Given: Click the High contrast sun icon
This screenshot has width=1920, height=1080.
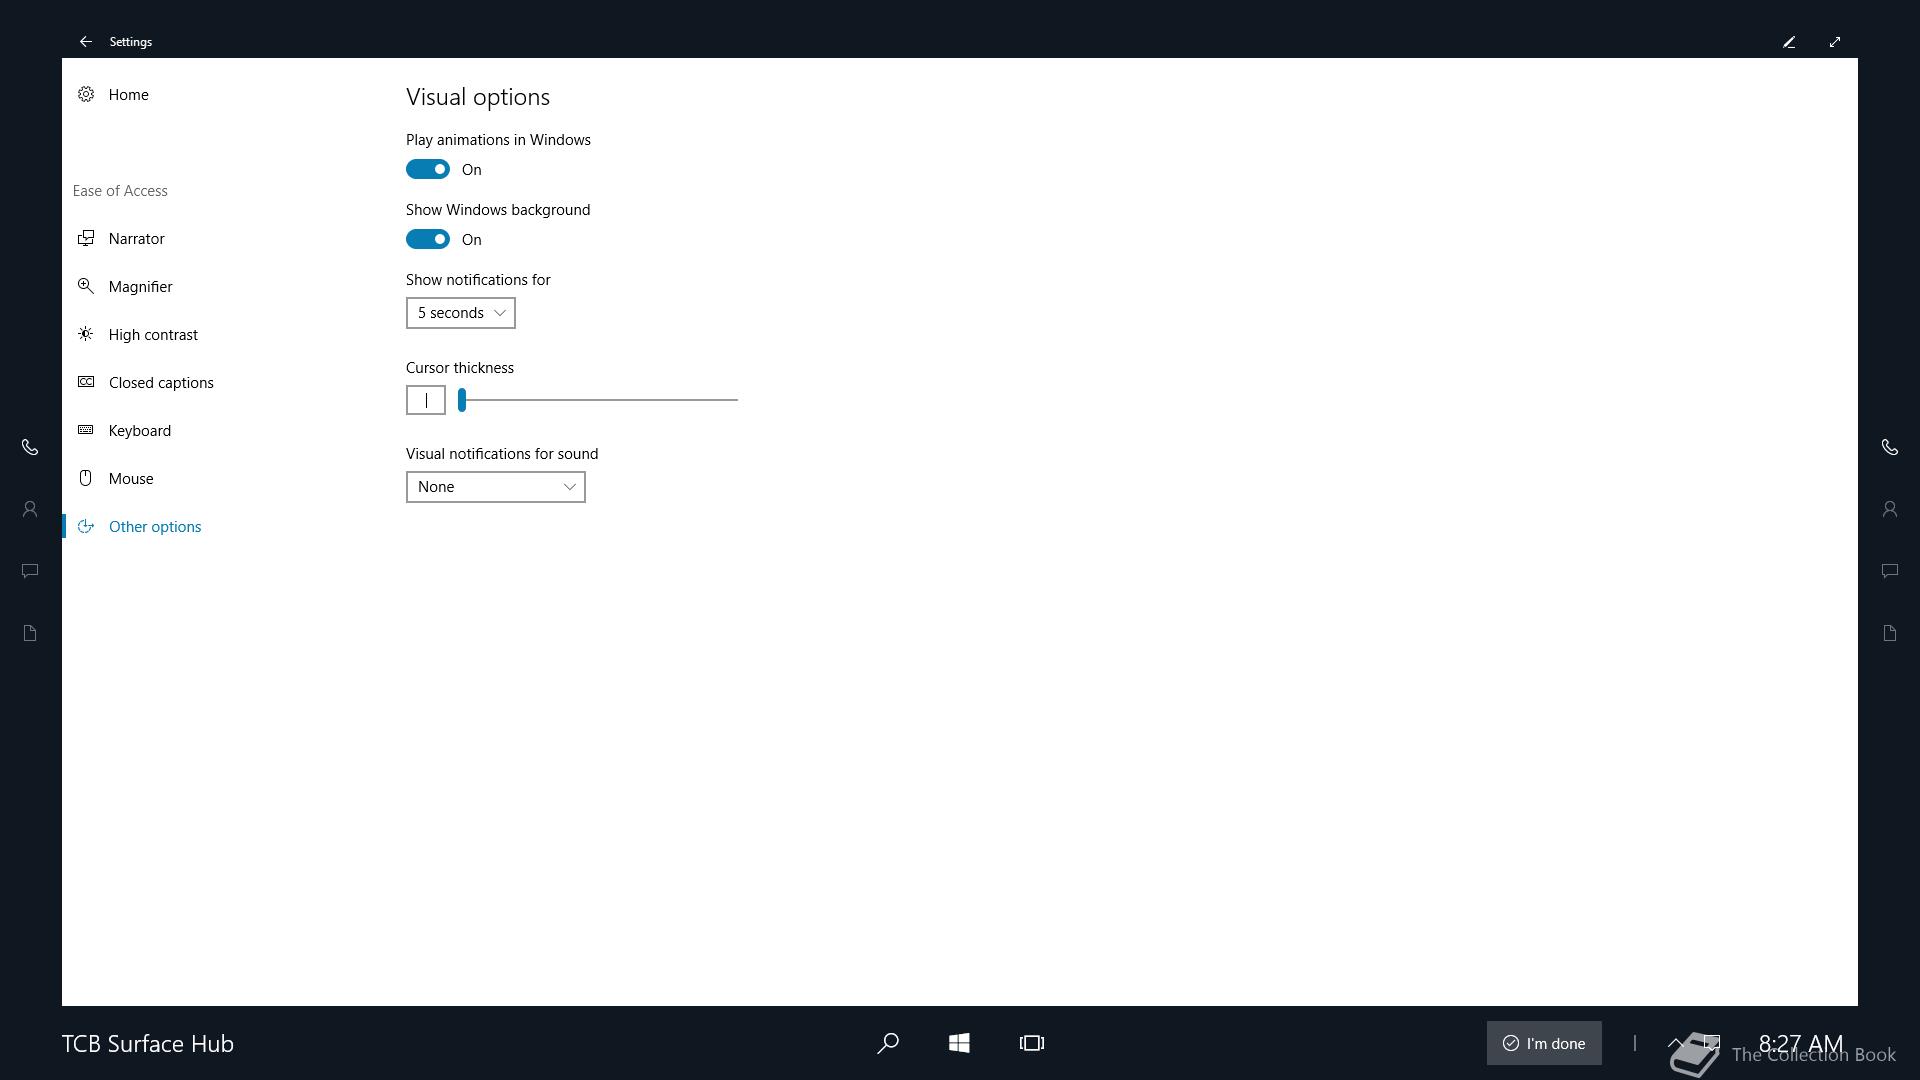Looking at the screenshot, I should point(86,334).
